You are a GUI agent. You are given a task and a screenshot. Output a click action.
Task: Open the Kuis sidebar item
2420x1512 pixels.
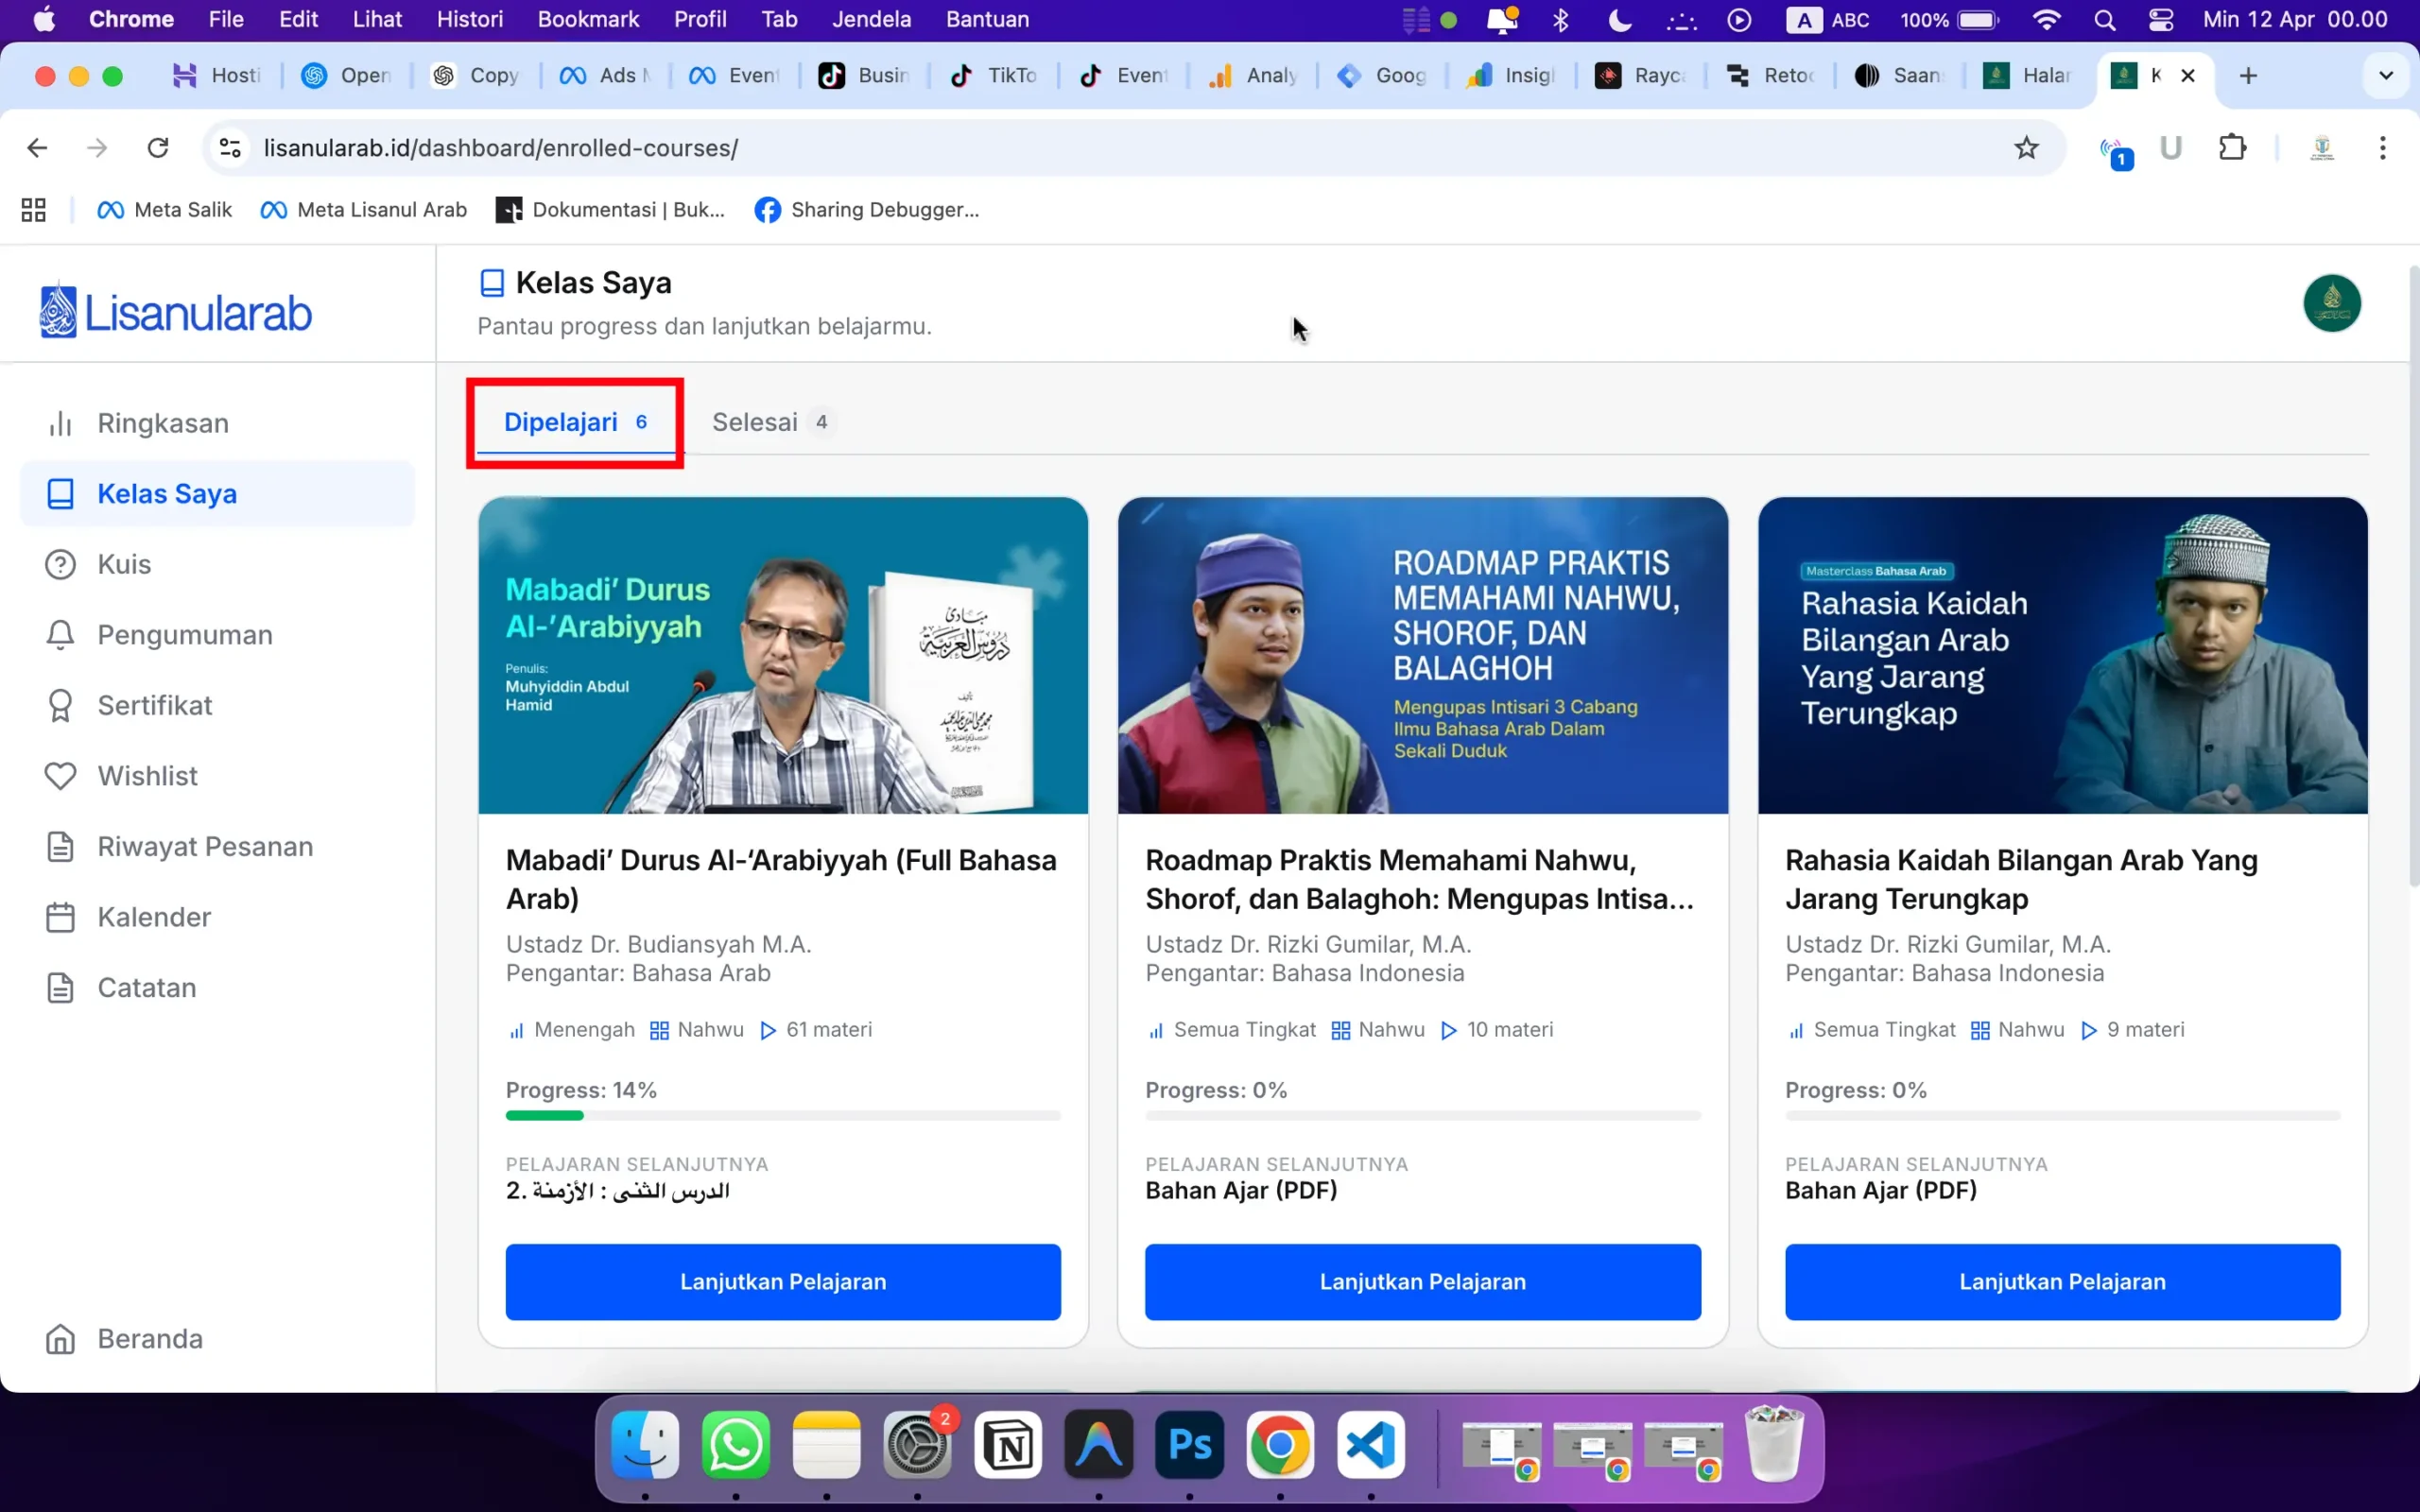point(124,564)
